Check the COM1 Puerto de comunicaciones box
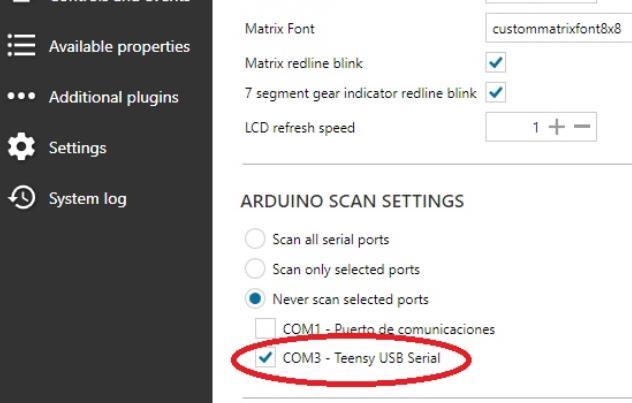This screenshot has width=632, height=403. tap(265, 329)
